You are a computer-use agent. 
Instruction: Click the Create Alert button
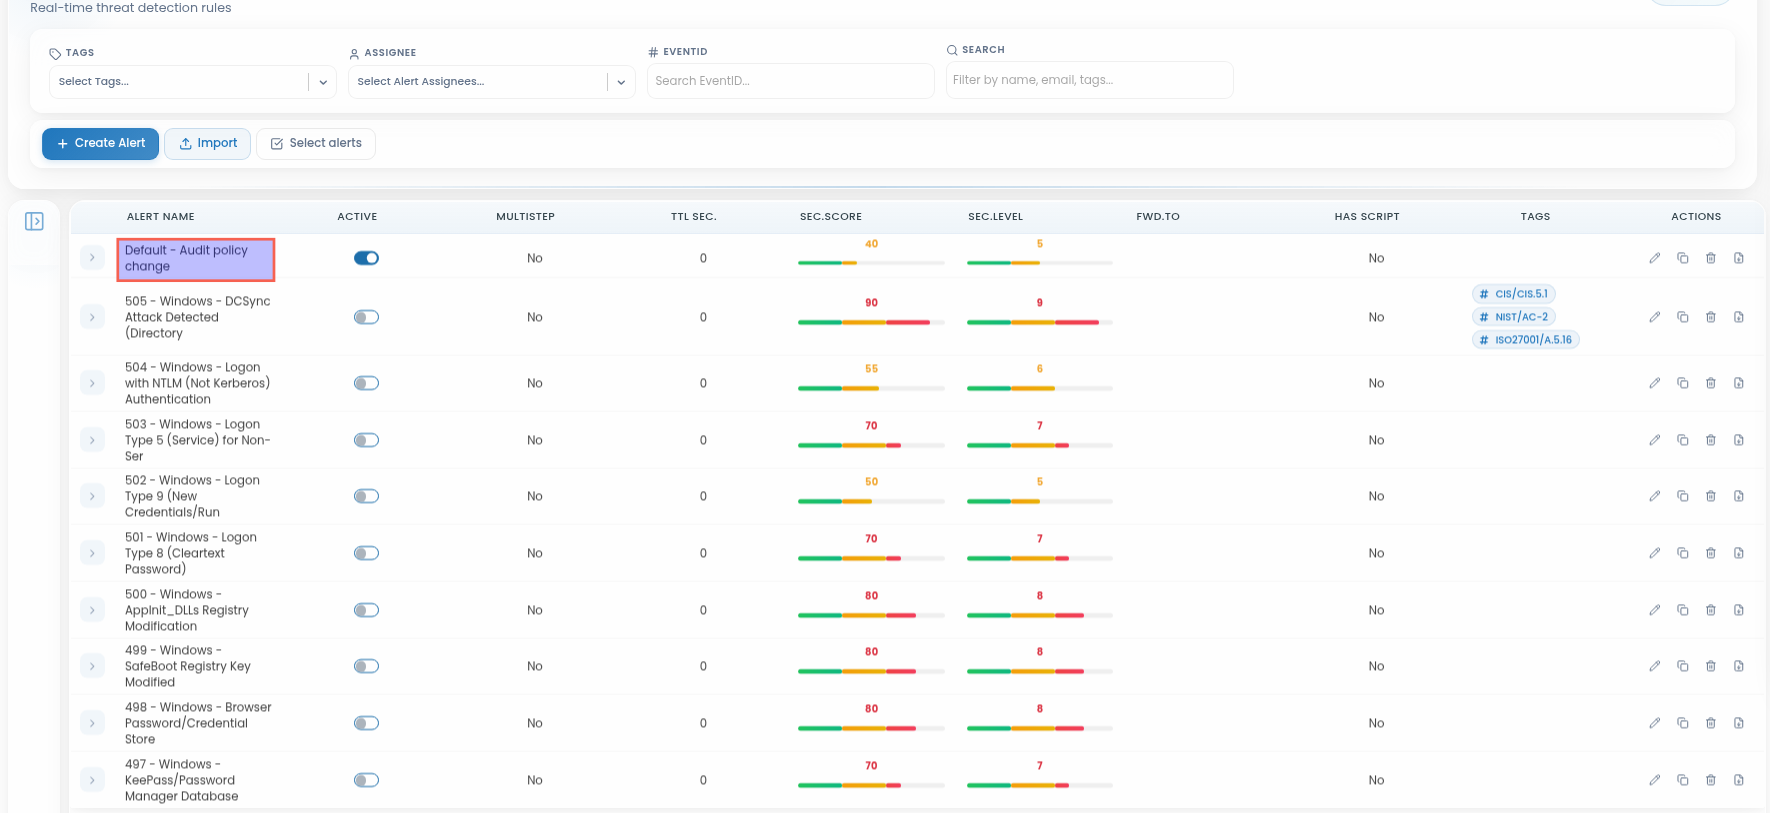[100, 143]
